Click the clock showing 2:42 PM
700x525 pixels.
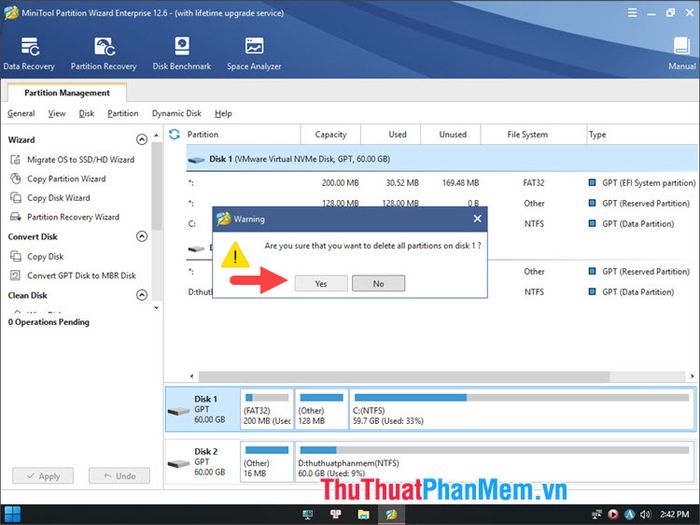[675, 514]
